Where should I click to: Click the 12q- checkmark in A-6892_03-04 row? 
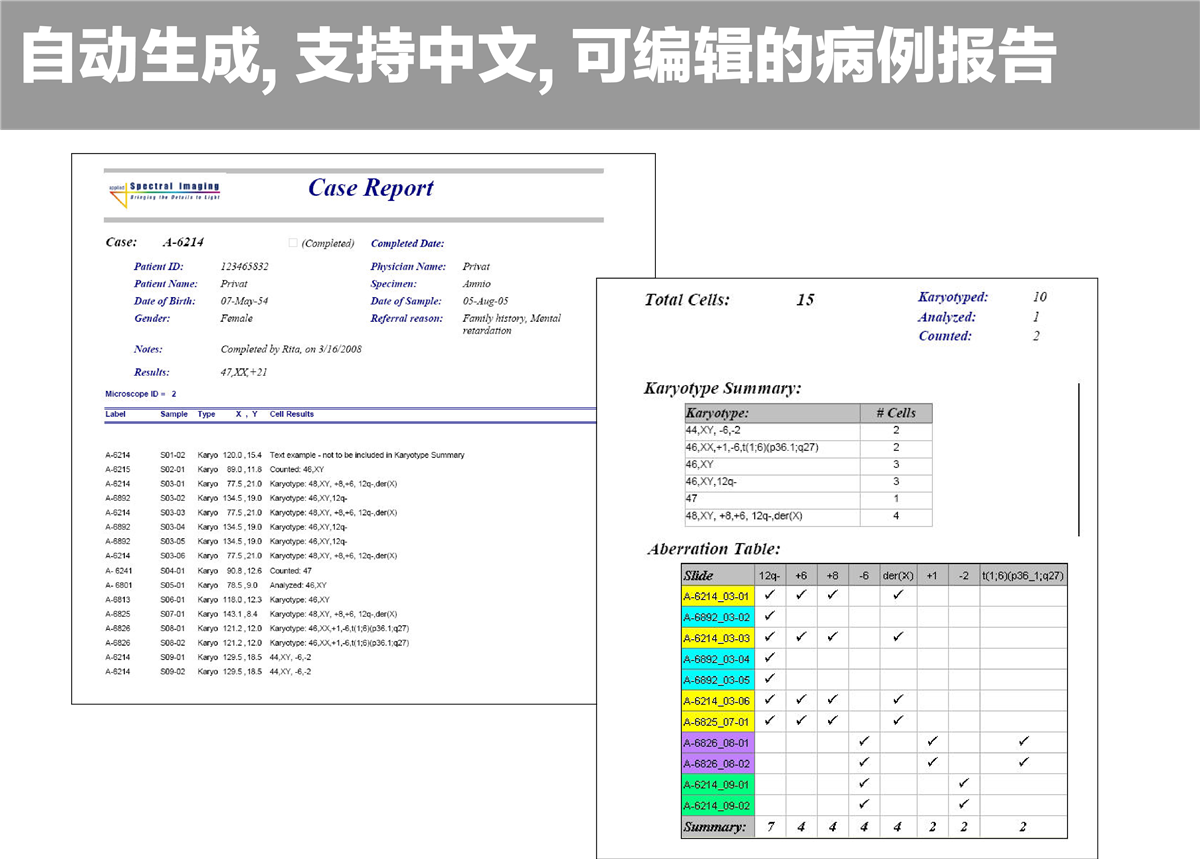click(x=769, y=659)
